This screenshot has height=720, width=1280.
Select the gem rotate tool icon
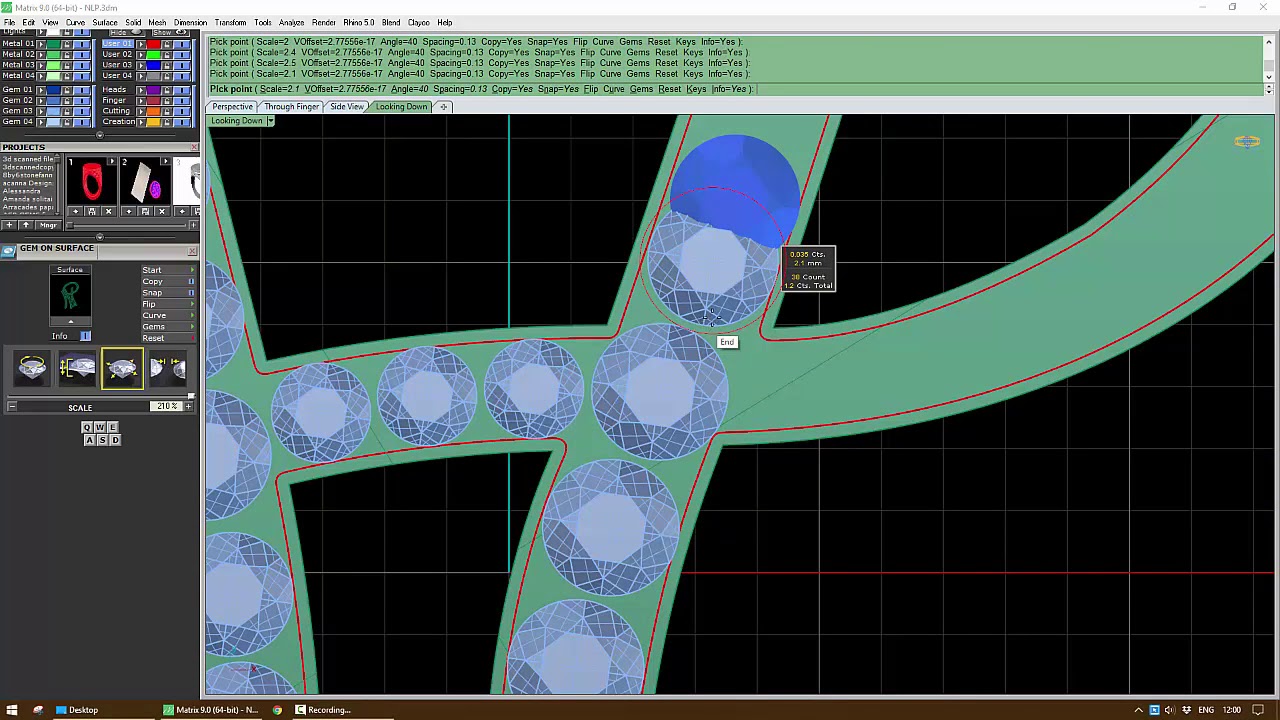coord(32,368)
